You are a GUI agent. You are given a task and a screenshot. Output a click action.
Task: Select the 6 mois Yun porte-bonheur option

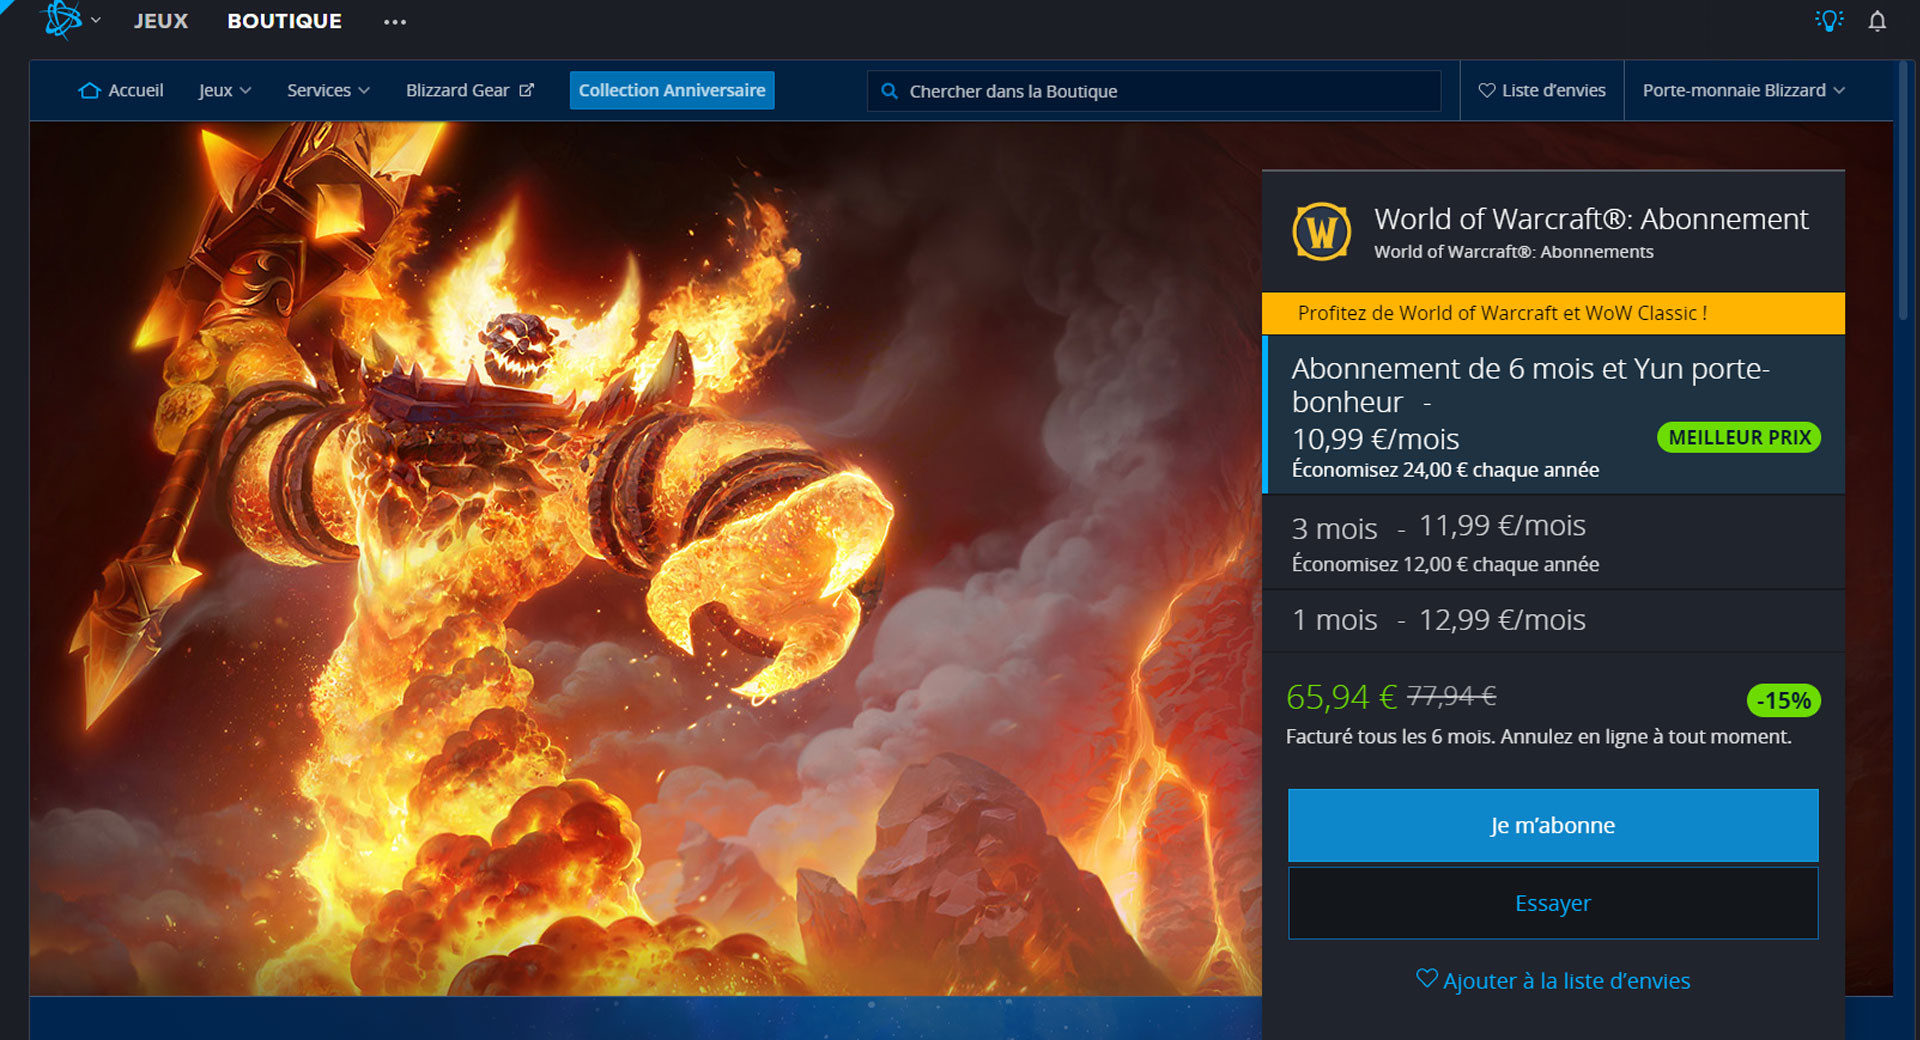(1553, 415)
